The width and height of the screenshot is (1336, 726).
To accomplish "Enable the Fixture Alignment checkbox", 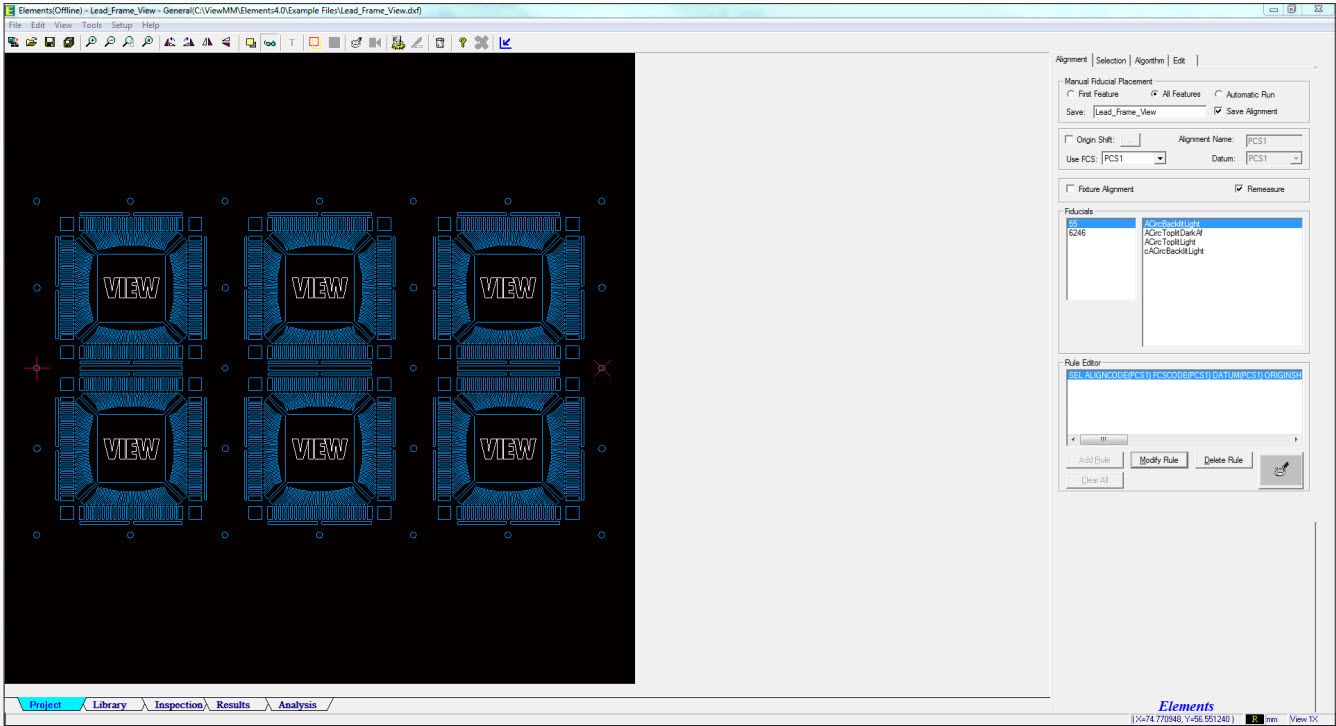I will (1071, 188).
